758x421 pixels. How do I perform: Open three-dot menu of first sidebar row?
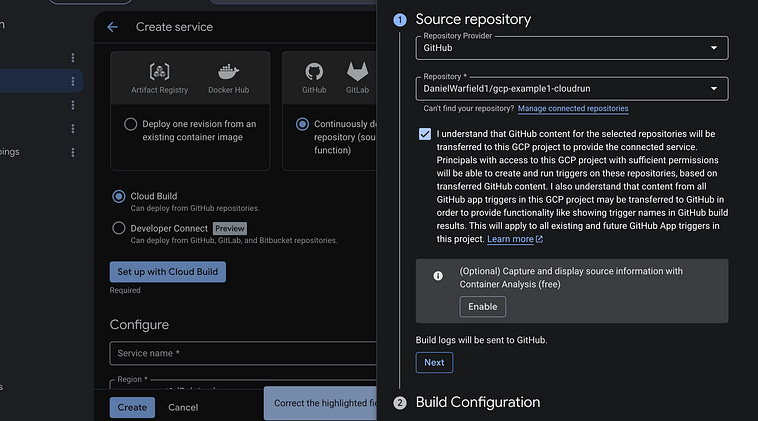coord(73,58)
